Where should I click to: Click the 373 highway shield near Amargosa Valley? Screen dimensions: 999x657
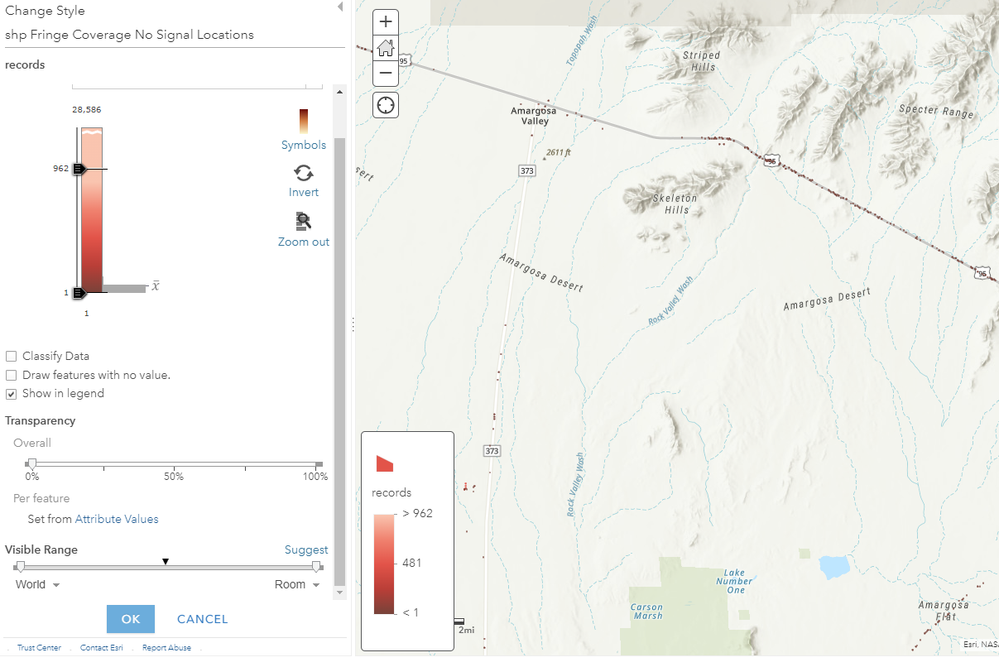click(527, 171)
